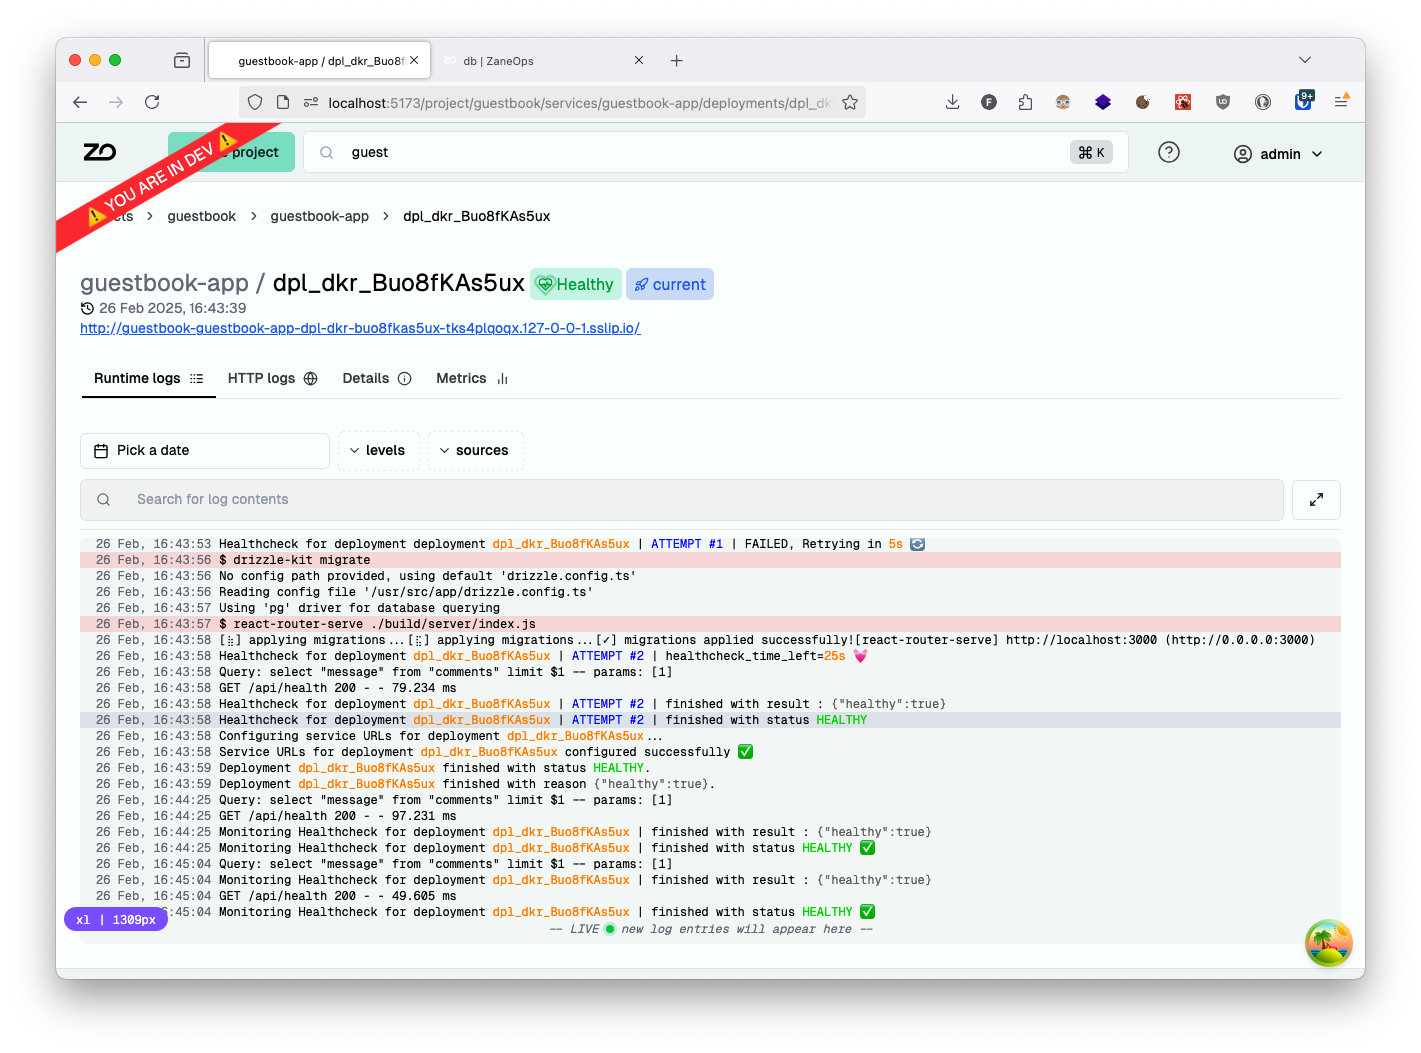The image size is (1421, 1053).
Task: Click the 'Reading config file' log line
Action: [710, 592]
